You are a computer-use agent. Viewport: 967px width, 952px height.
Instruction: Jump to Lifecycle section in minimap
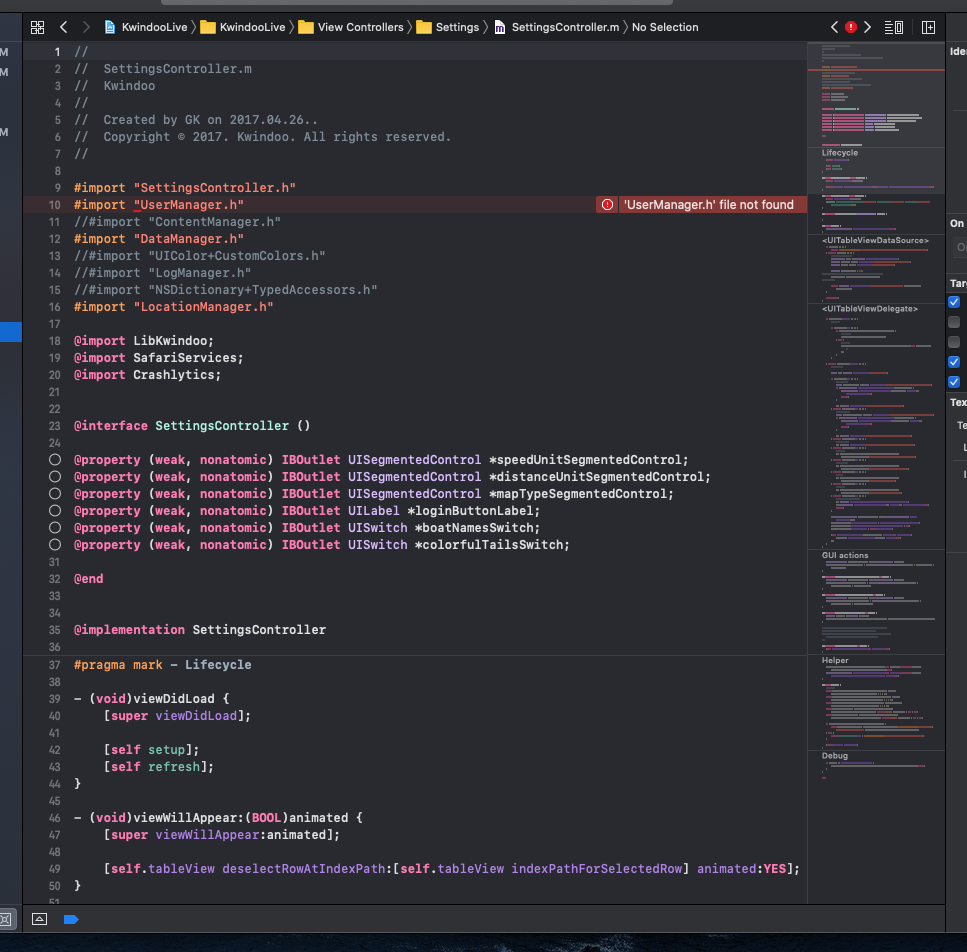tap(839, 153)
